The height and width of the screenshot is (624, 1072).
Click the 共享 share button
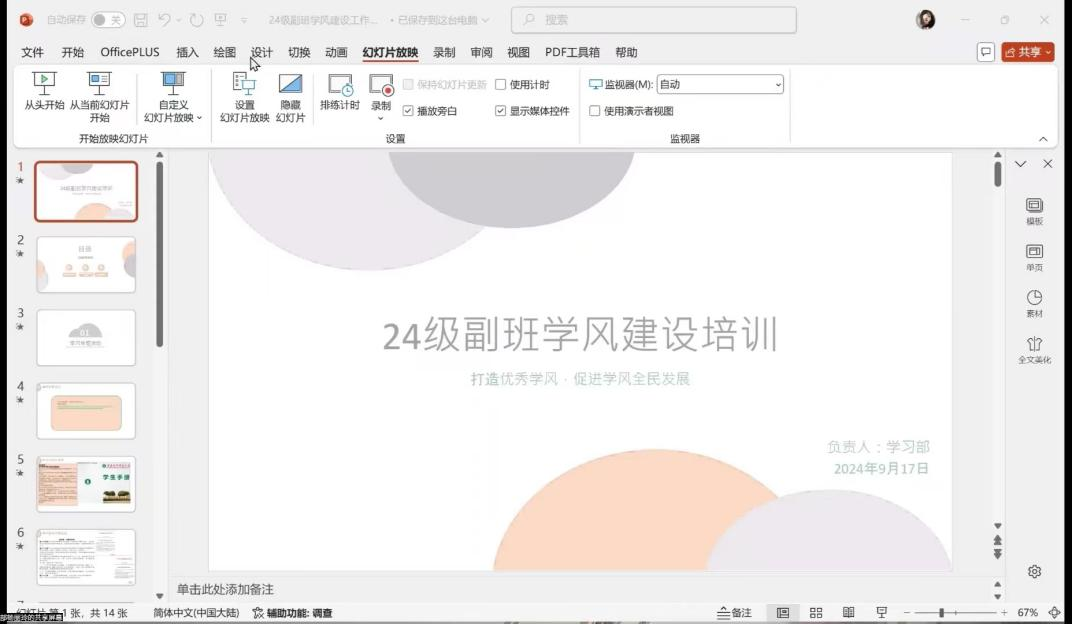pos(1028,52)
